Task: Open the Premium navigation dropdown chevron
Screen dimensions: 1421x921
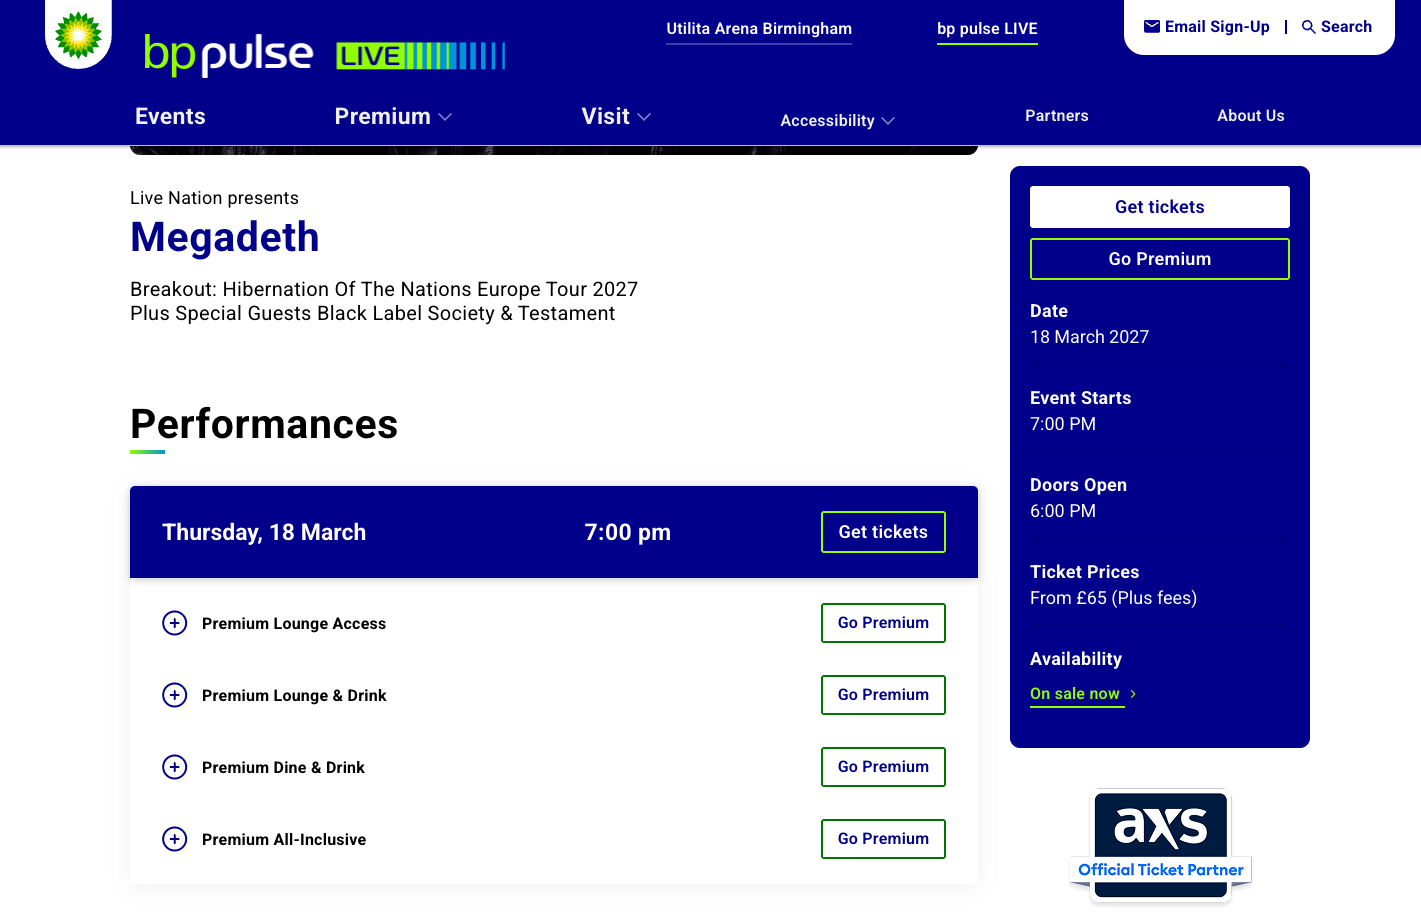Action: 445,117
